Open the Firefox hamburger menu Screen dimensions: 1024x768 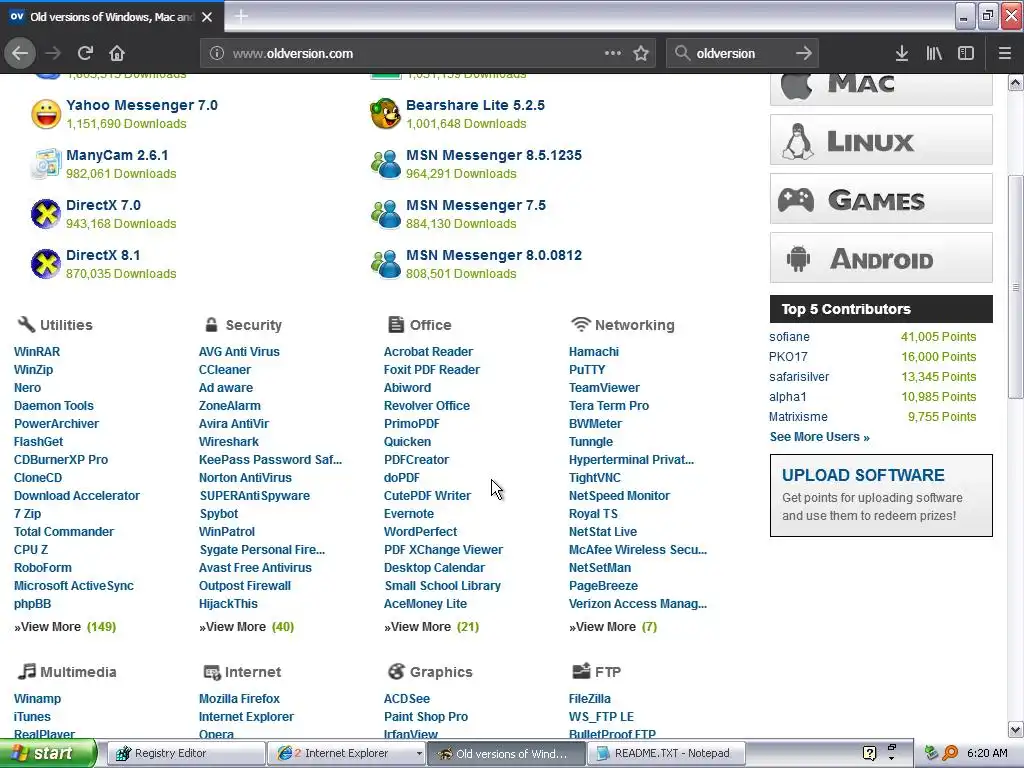(x=1005, y=54)
